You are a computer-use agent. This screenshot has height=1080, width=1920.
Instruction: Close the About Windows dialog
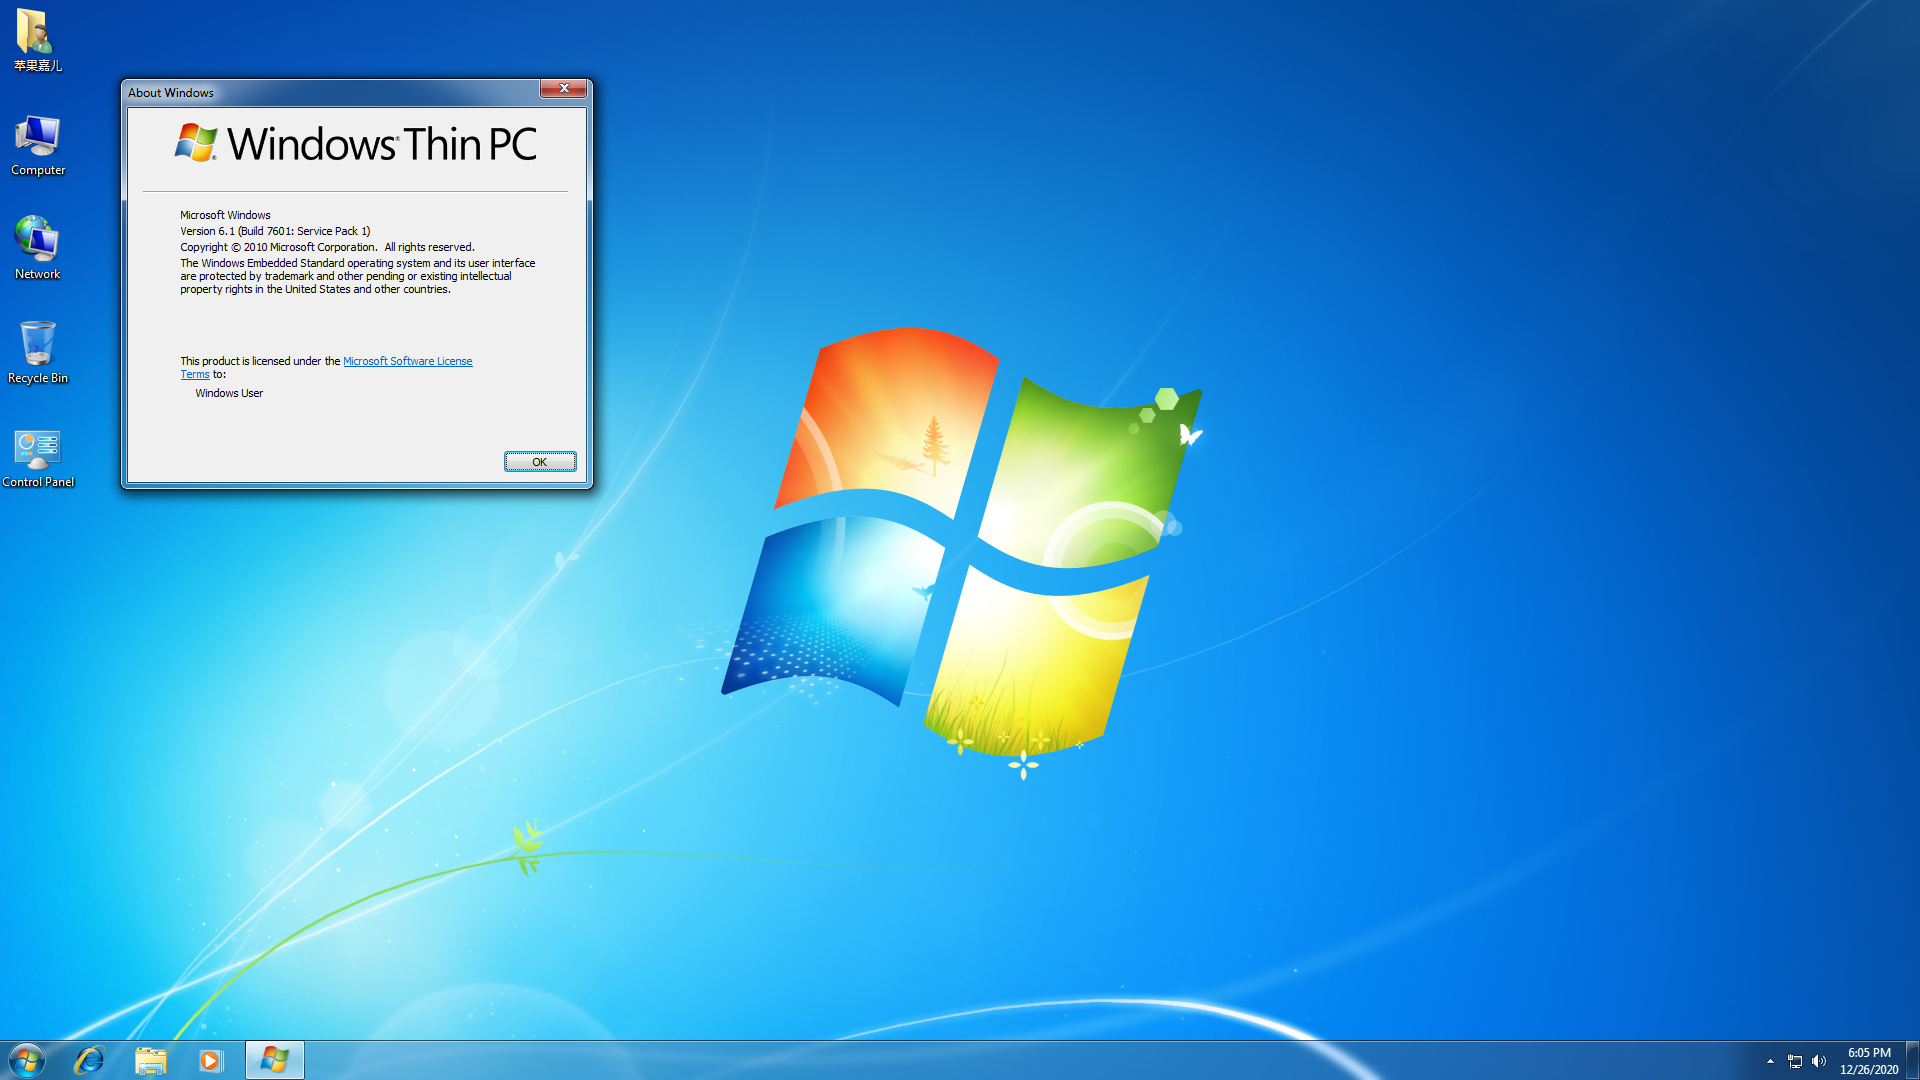[563, 88]
